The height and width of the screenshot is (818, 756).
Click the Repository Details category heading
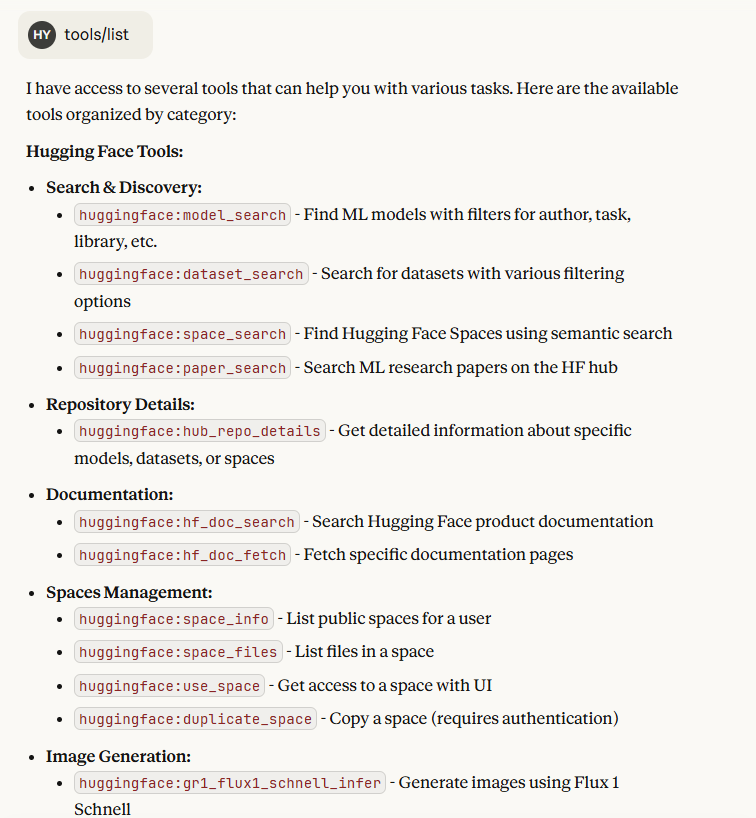(120, 405)
